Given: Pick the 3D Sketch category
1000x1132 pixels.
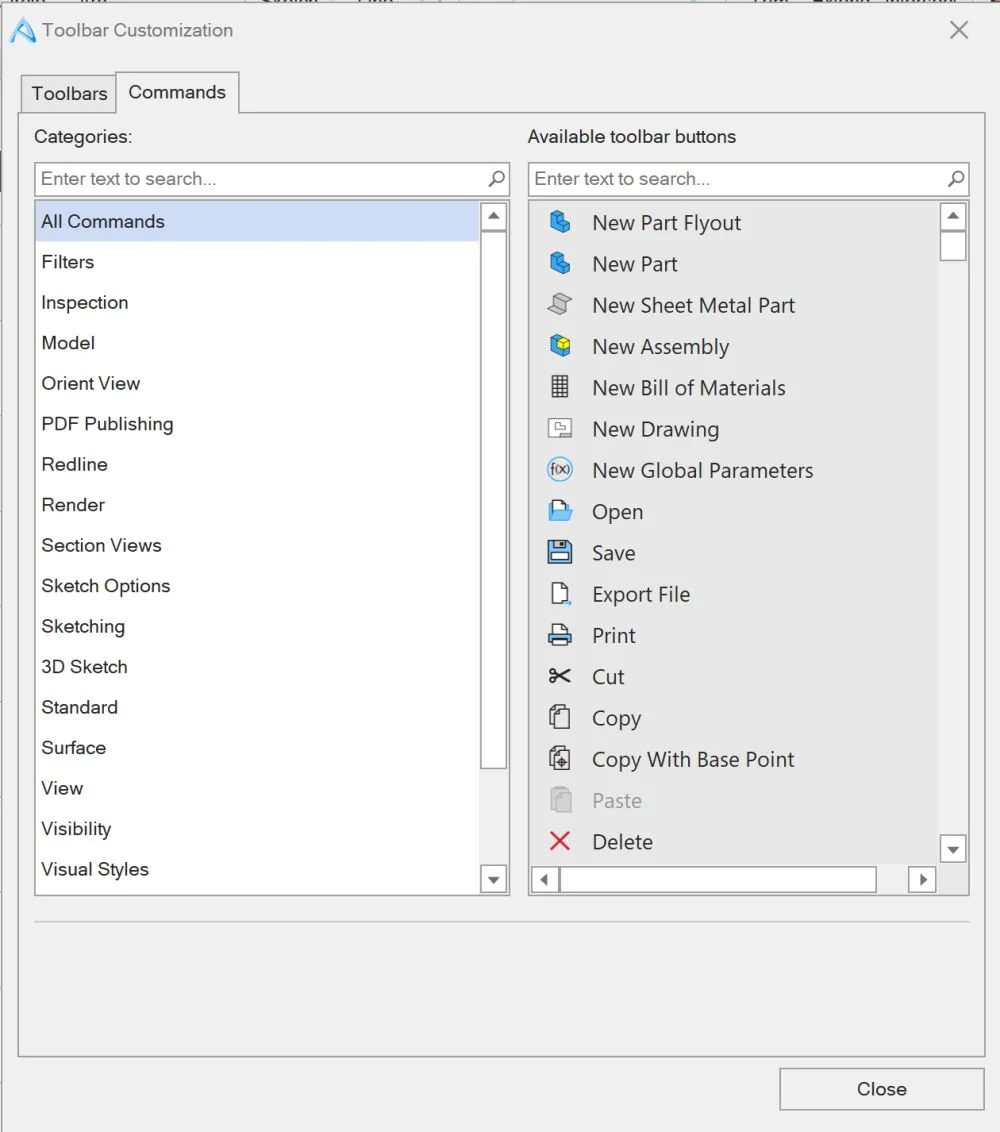Looking at the screenshot, I should (x=257, y=666).
